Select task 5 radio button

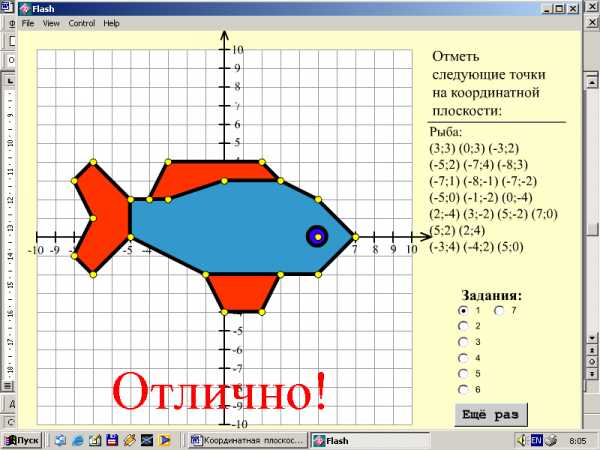point(462,374)
